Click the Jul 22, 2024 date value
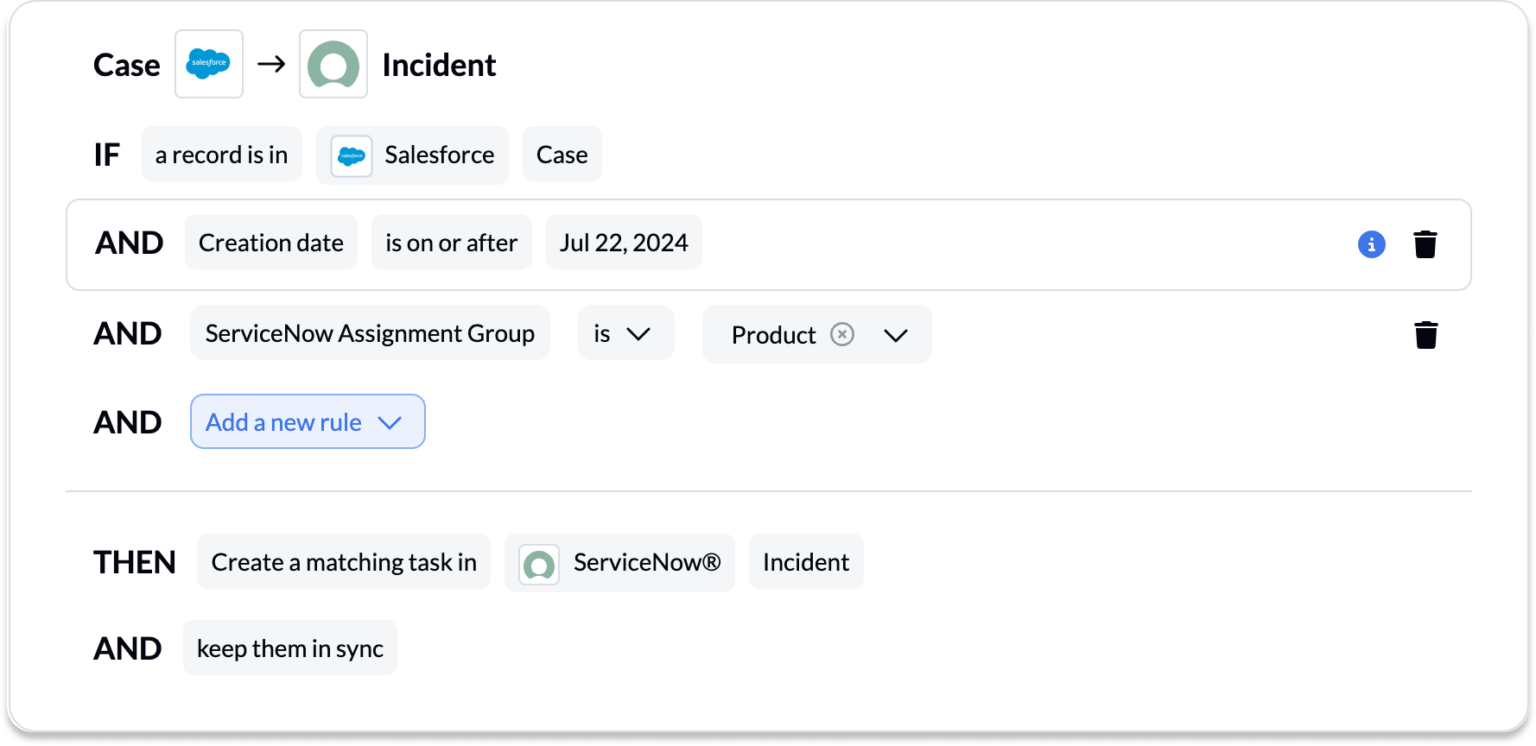The height and width of the screenshot is (746, 1536). [623, 242]
